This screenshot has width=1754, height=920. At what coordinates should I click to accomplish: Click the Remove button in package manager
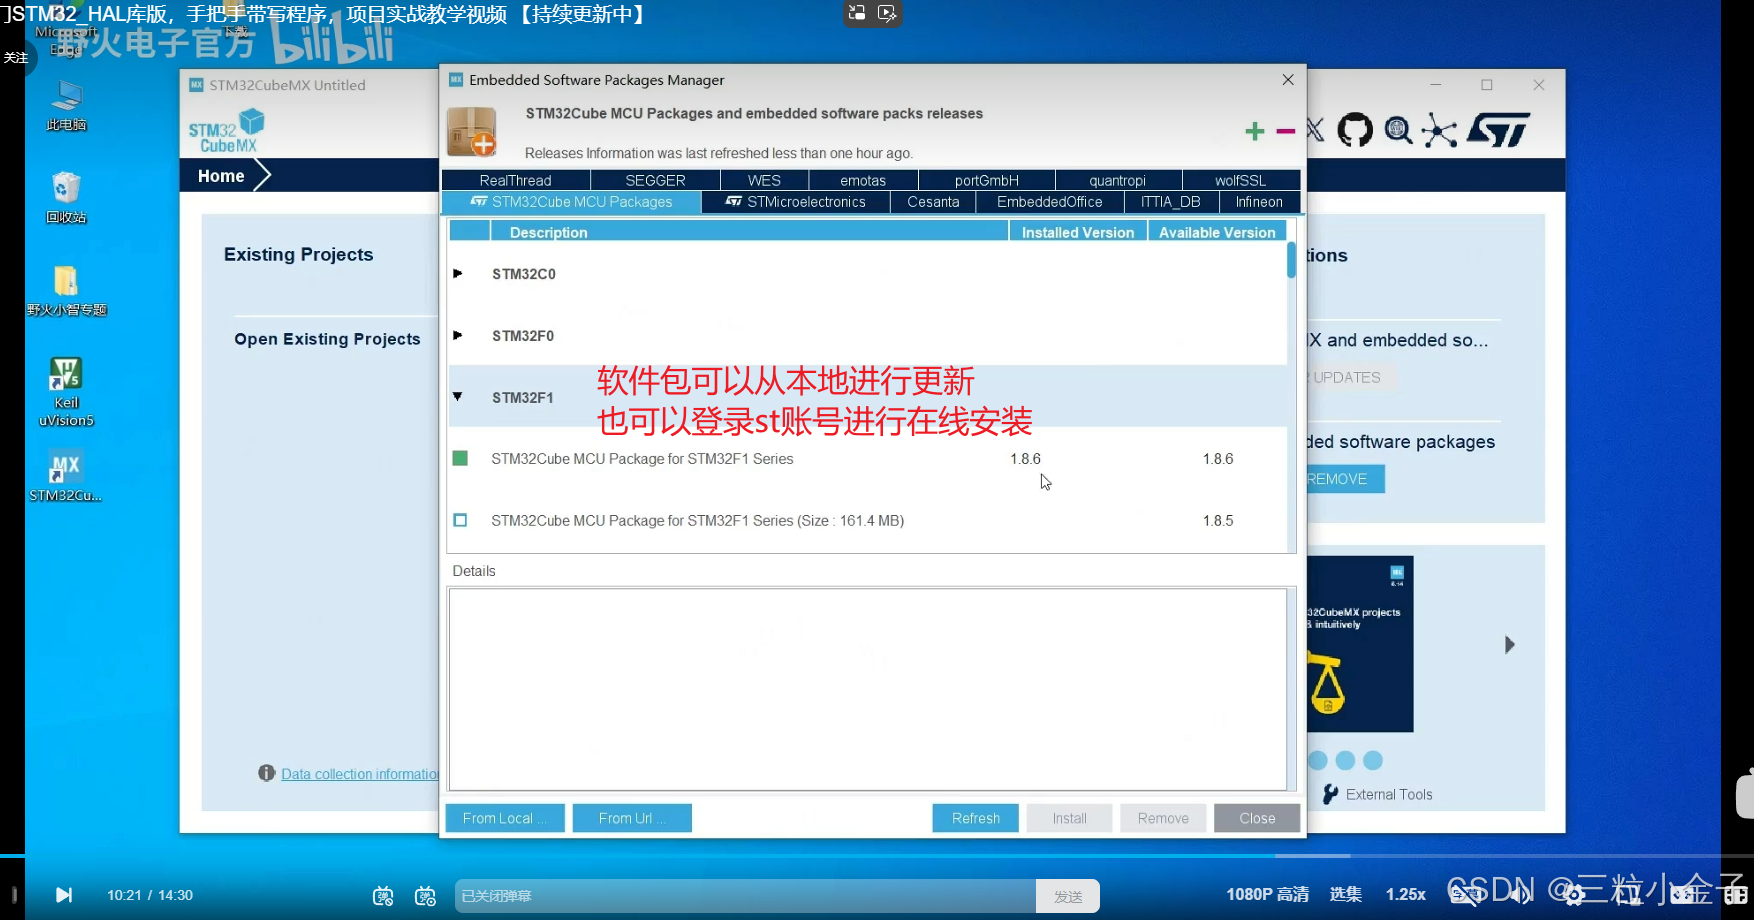point(1163,818)
